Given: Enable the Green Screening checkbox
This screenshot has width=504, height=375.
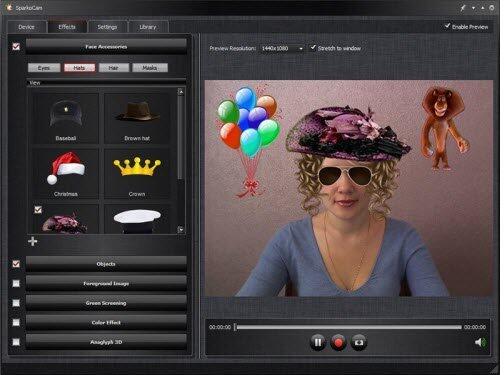Looking at the screenshot, I should [16, 303].
